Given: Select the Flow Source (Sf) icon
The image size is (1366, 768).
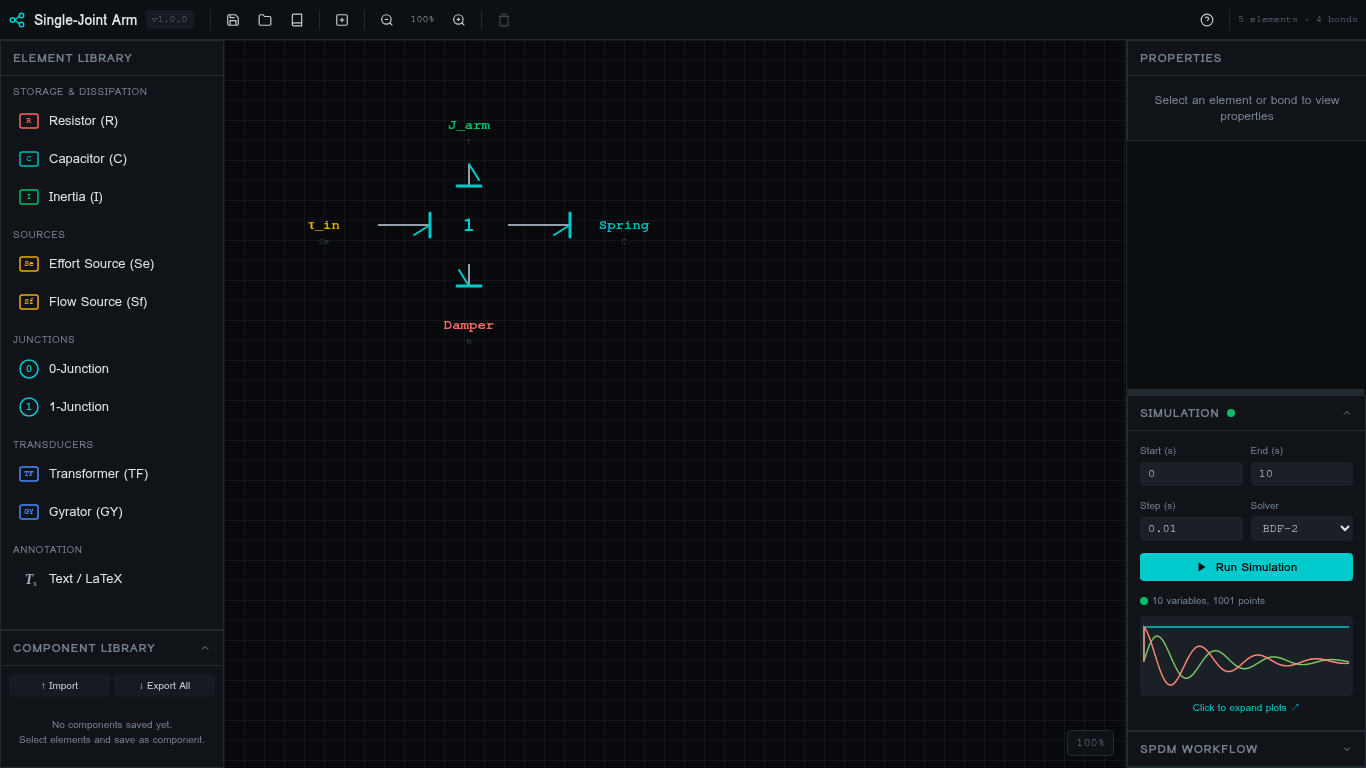Looking at the screenshot, I should (x=29, y=302).
